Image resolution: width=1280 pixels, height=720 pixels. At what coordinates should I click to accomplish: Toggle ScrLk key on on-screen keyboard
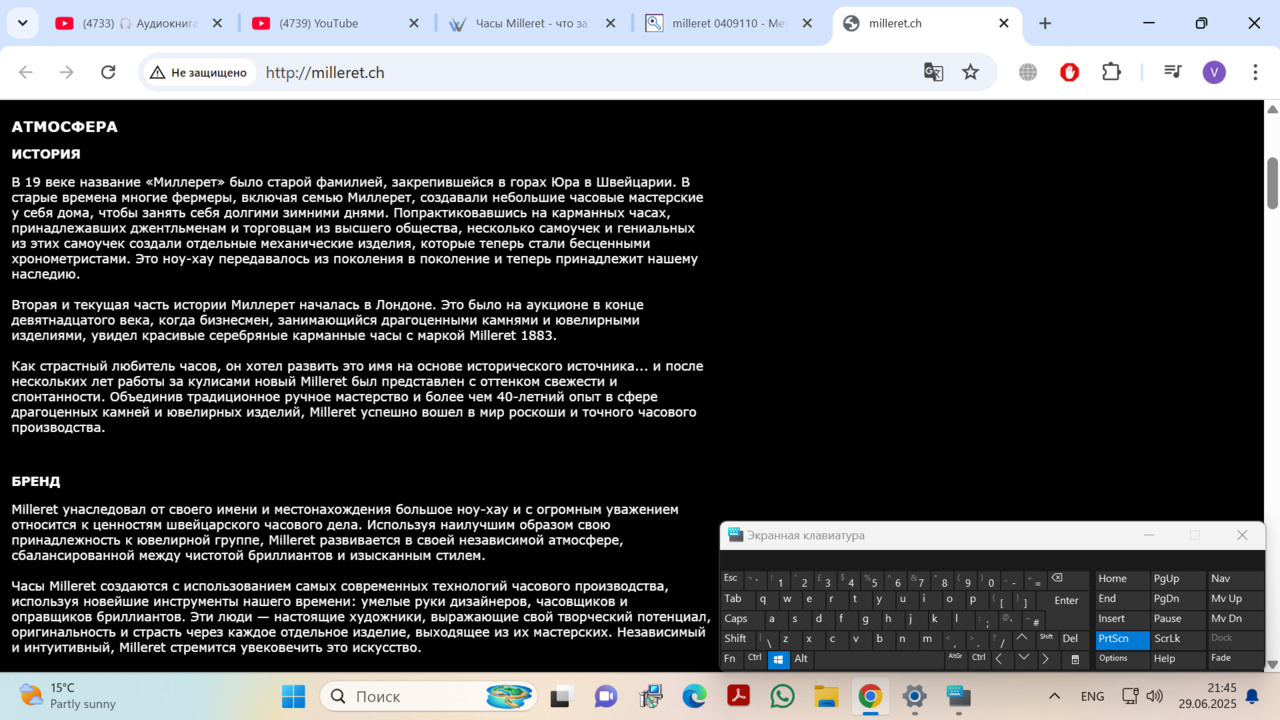pos(1177,638)
